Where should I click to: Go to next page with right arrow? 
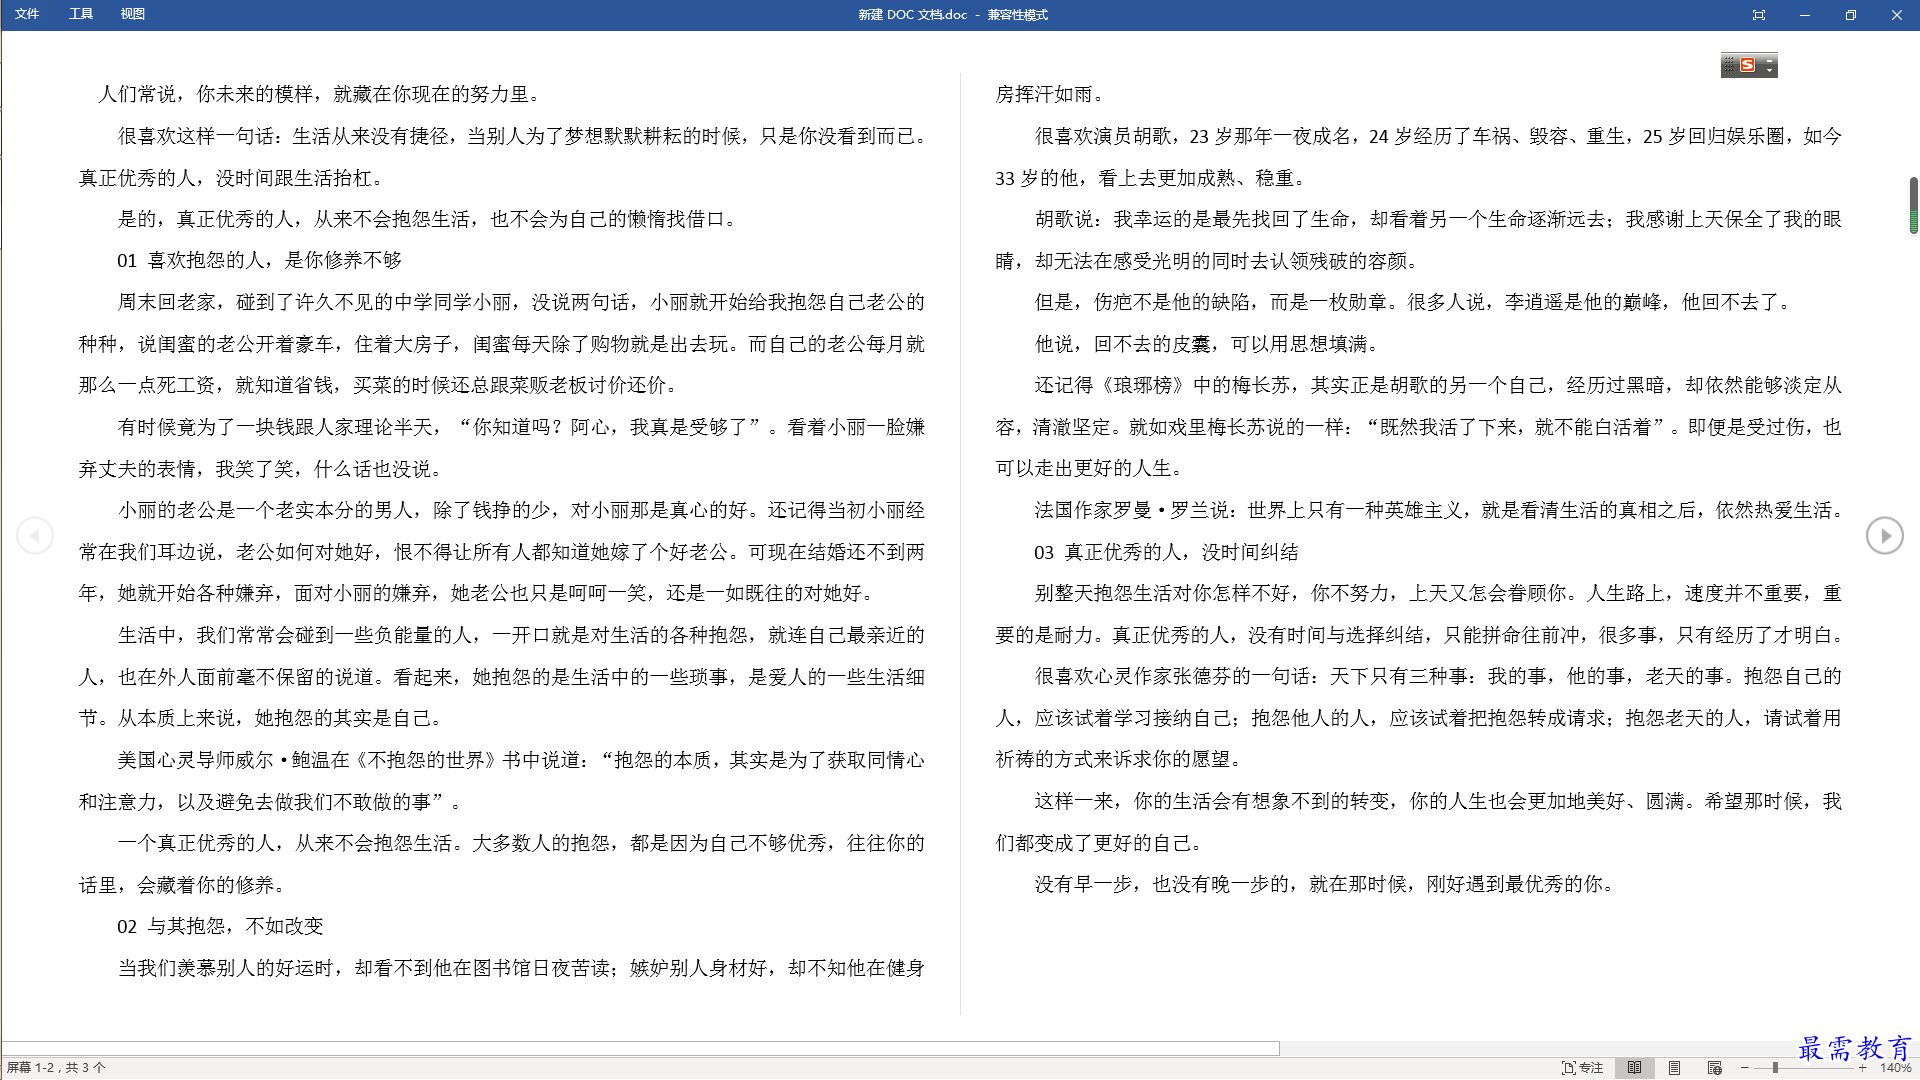1884,536
